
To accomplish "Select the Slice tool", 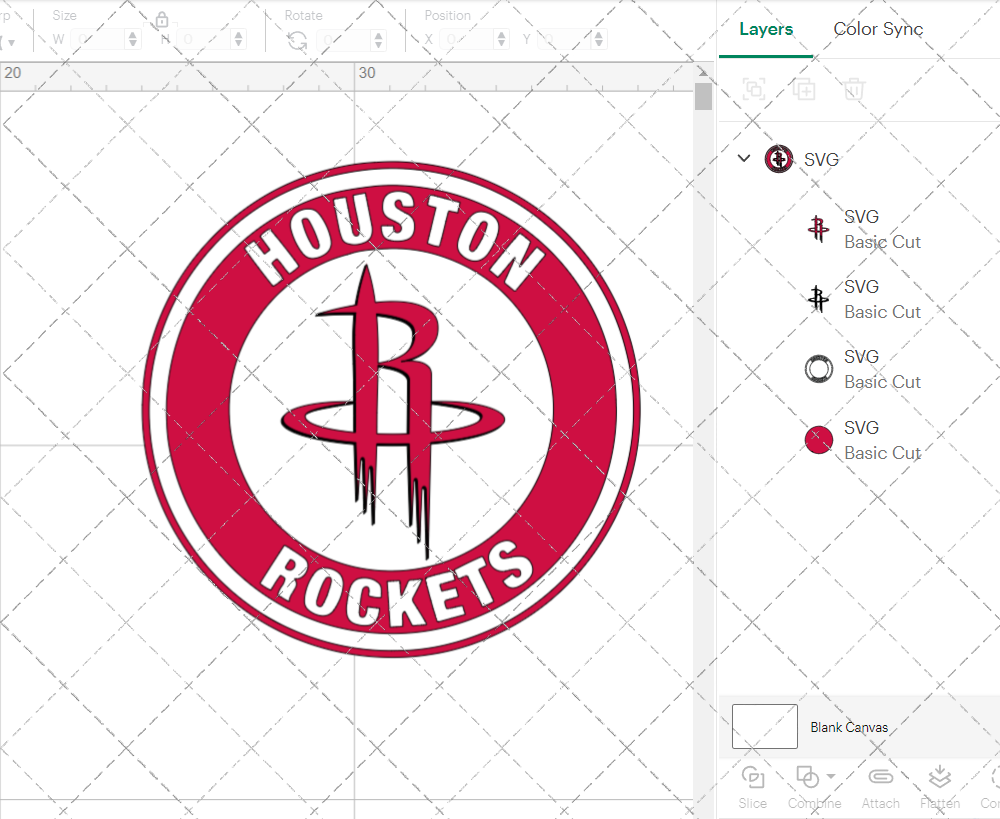I will pos(752,786).
